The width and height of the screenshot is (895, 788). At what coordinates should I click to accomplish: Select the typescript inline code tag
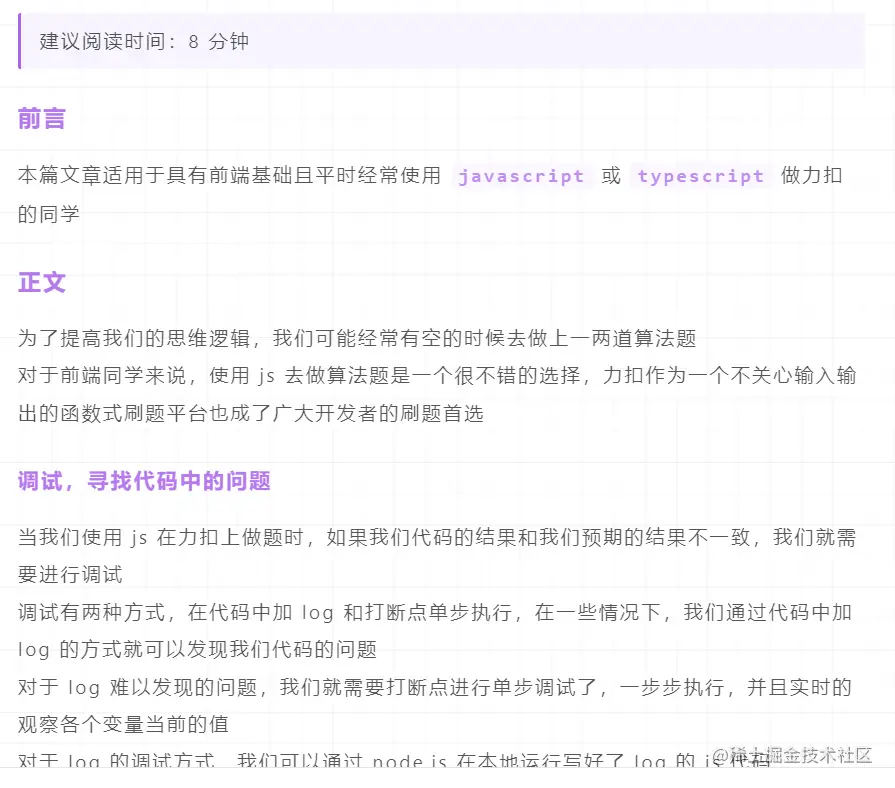[x=700, y=176]
